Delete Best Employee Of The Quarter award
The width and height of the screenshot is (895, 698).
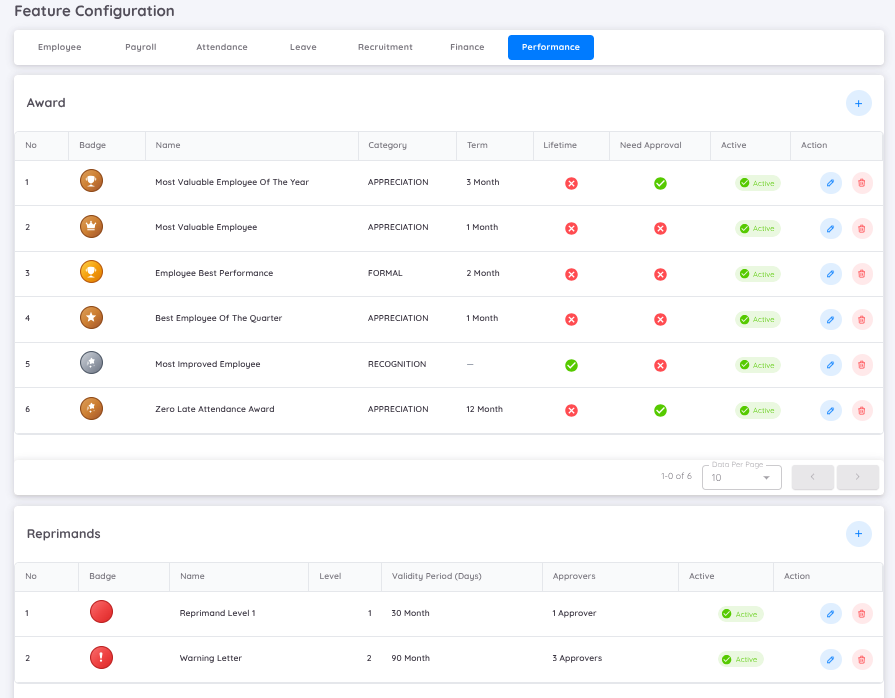[862, 320]
